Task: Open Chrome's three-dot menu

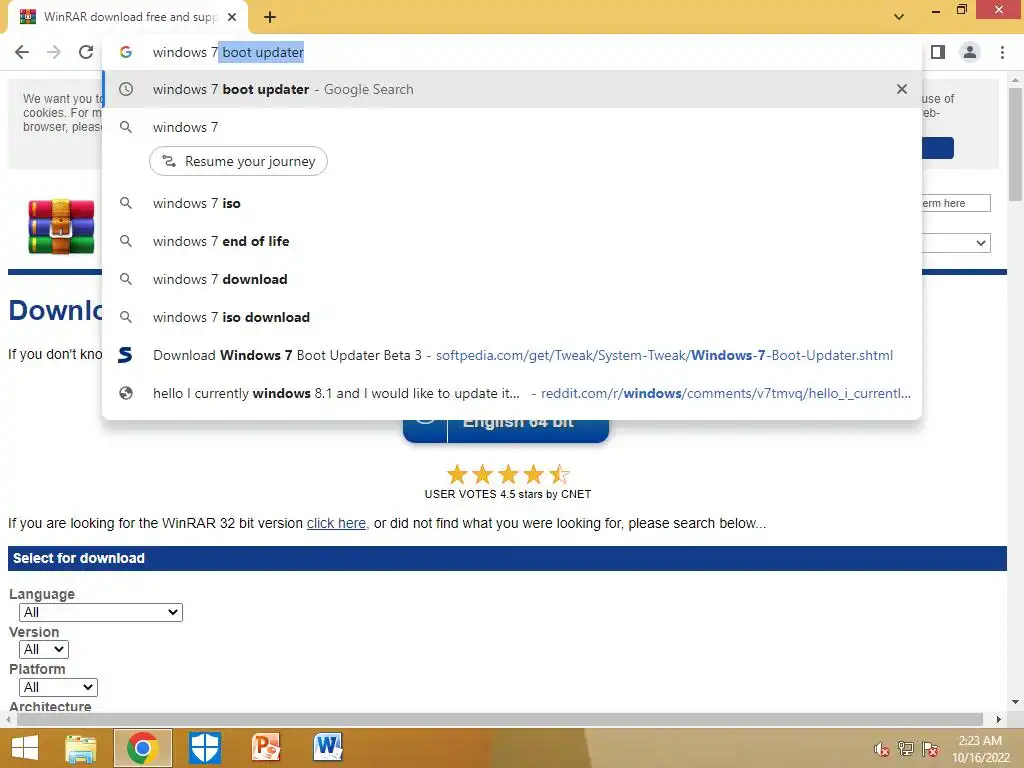Action: click(x=1002, y=52)
